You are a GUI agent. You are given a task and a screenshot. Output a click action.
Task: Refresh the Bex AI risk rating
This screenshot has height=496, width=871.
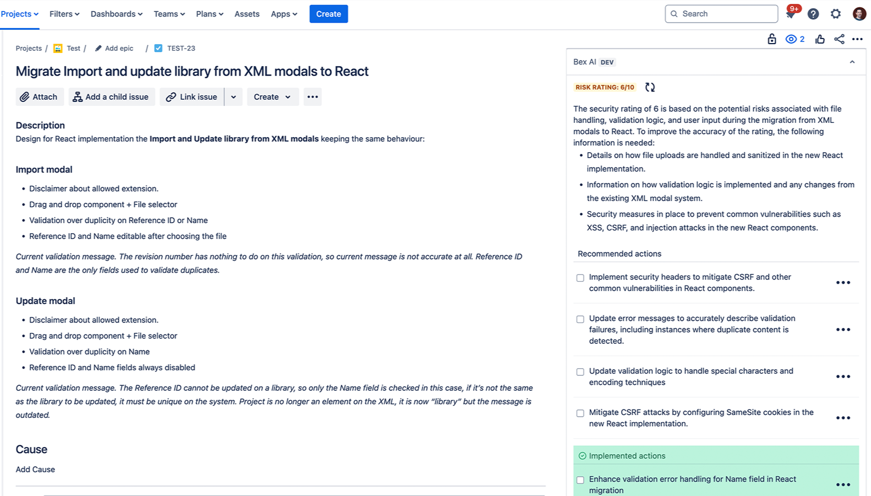click(650, 88)
